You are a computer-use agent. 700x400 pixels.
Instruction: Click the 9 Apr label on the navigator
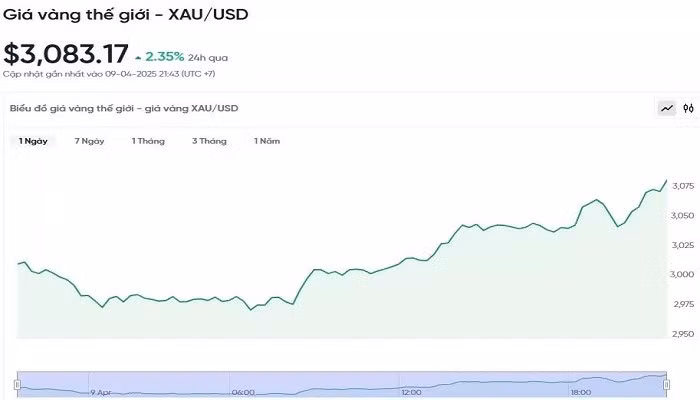click(x=102, y=393)
